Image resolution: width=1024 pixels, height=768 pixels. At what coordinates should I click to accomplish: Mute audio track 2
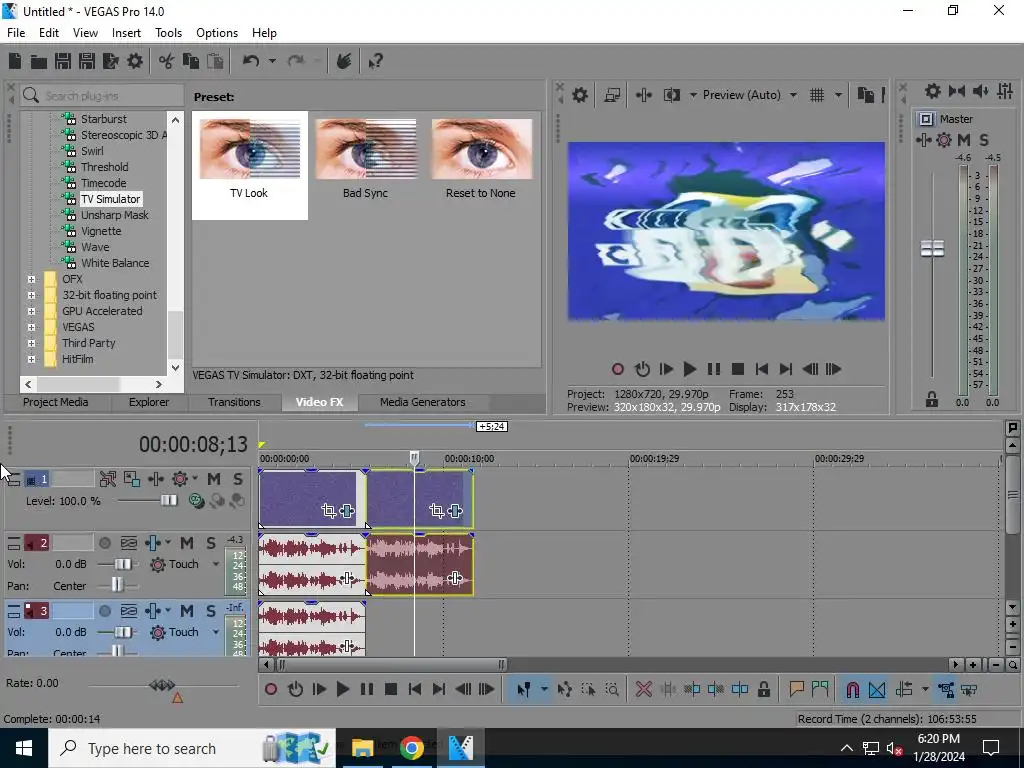click(187, 543)
